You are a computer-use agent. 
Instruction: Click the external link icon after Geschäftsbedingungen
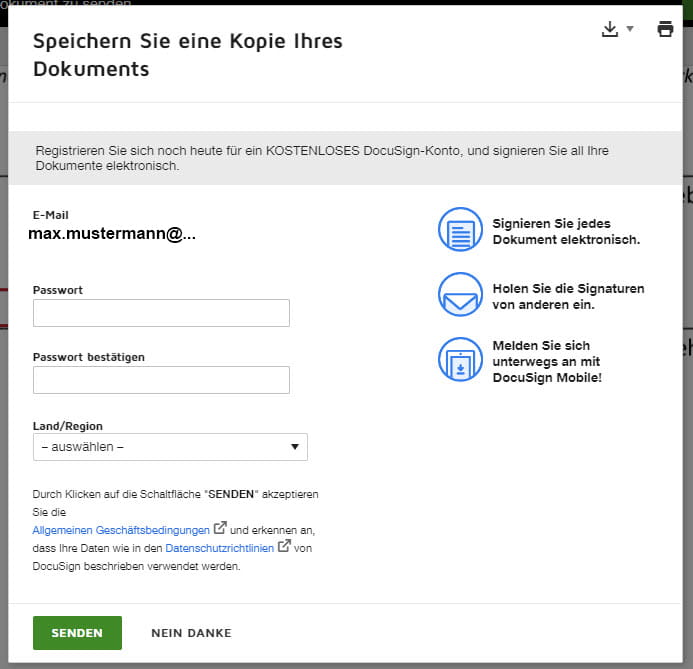click(x=220, y=528)
